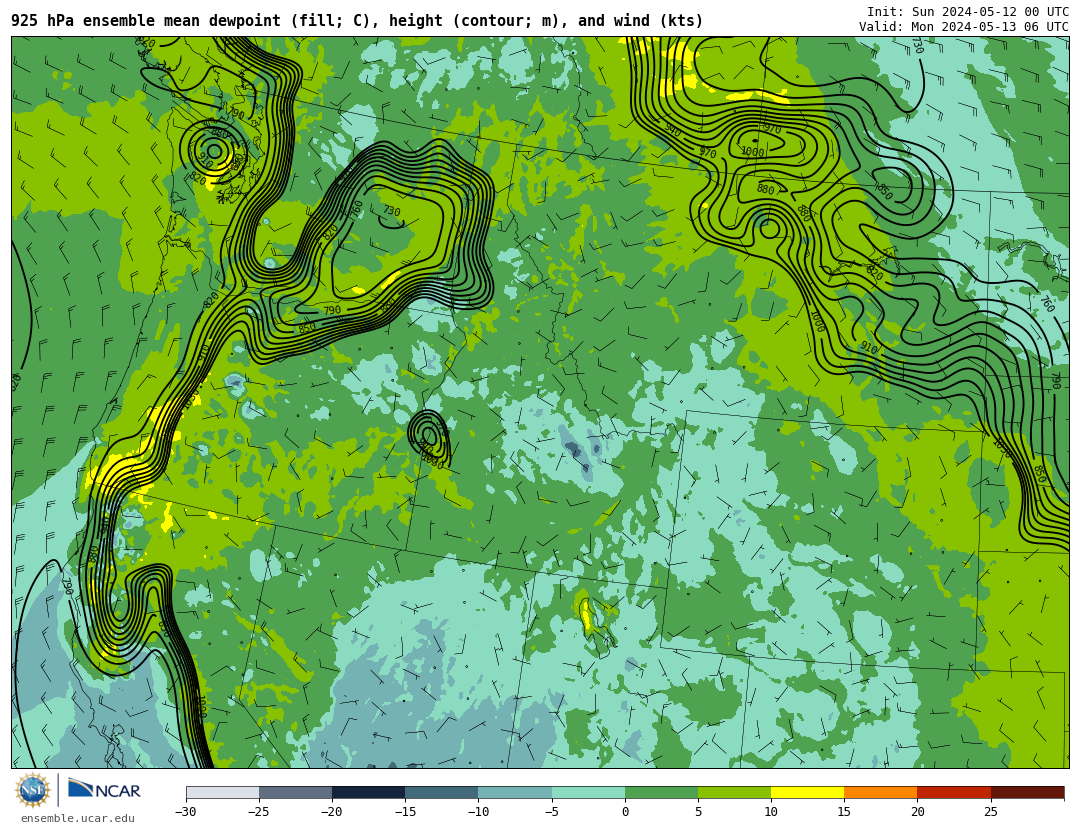Pick the dark teal -15 to -10 colorbar swatch

point(442,792)
